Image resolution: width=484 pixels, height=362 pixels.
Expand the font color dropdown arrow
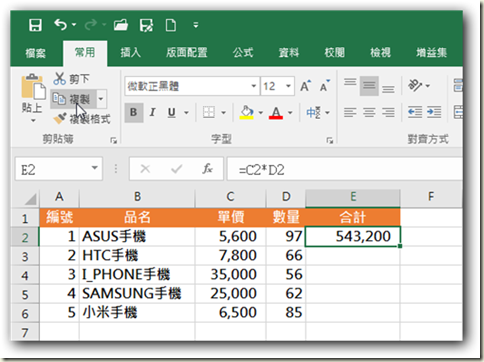pos(290,113)
